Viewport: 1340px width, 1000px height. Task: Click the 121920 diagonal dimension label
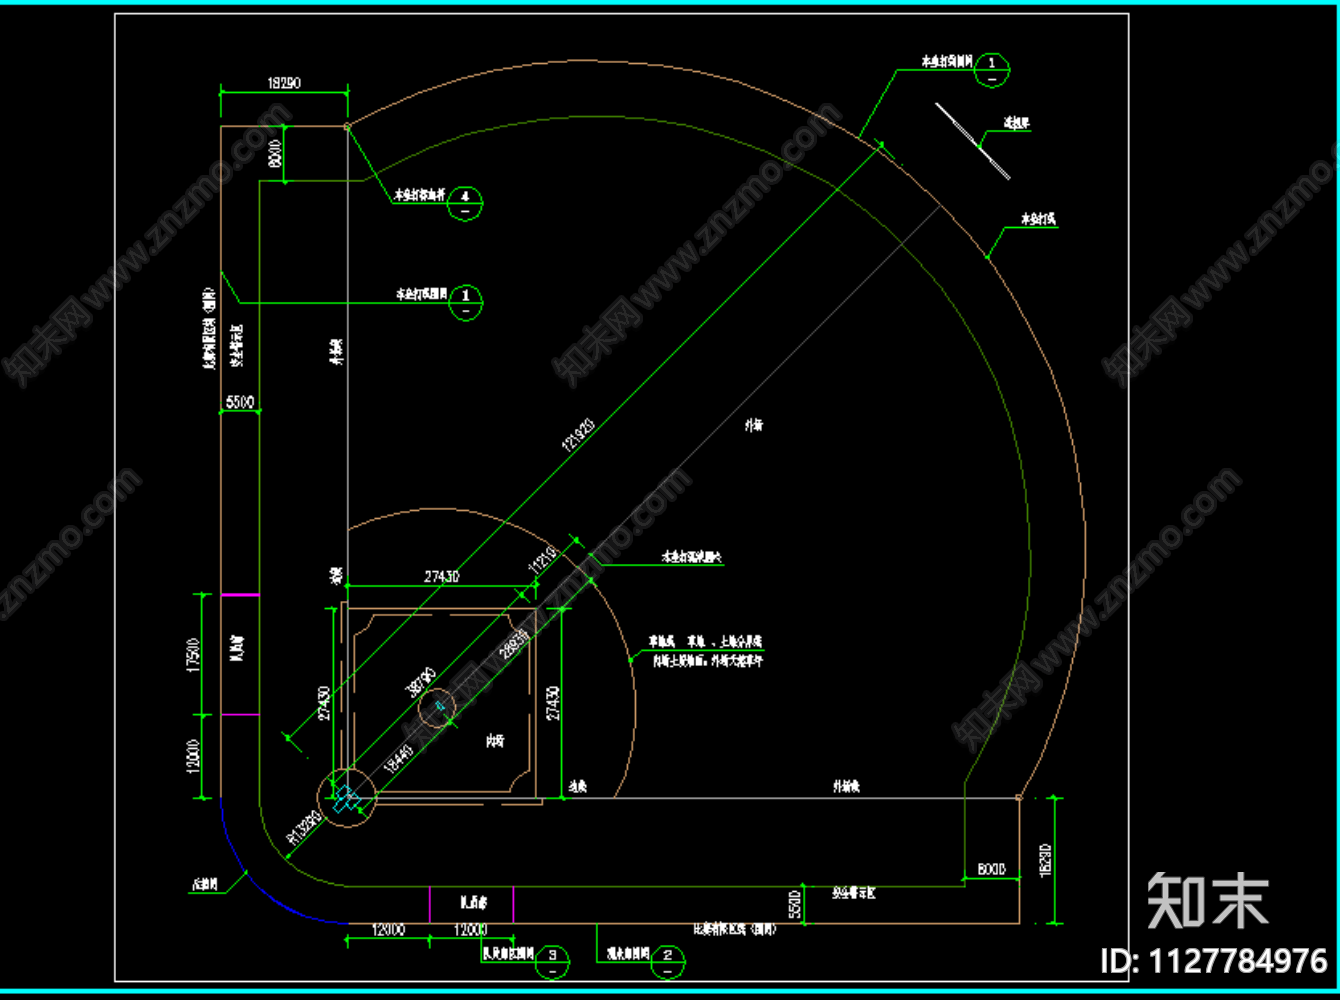577,434
